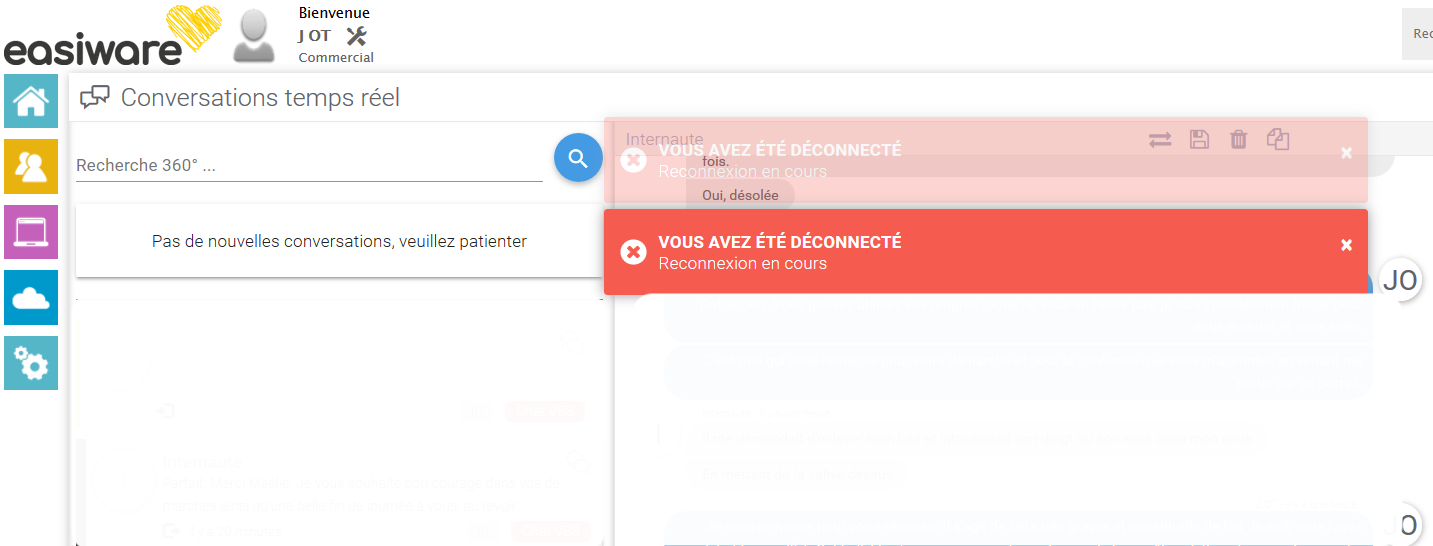
Task: Dismiss the solid red disconnected notification
Action: pyautogui.click(x=1346, y=245)
